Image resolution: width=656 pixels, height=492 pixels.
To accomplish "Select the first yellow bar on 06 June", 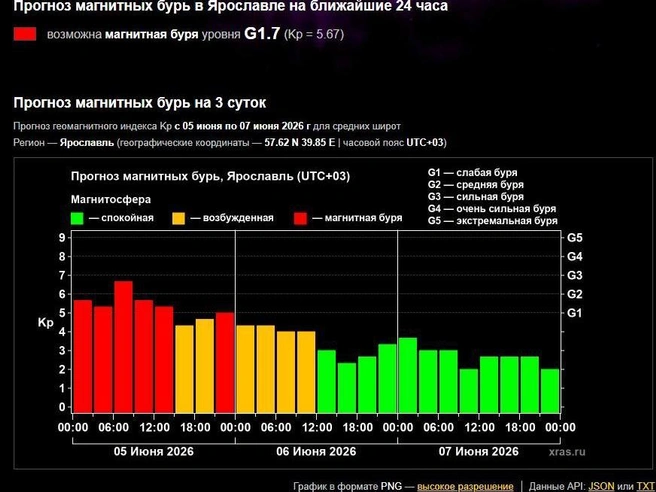I will 246,369.
